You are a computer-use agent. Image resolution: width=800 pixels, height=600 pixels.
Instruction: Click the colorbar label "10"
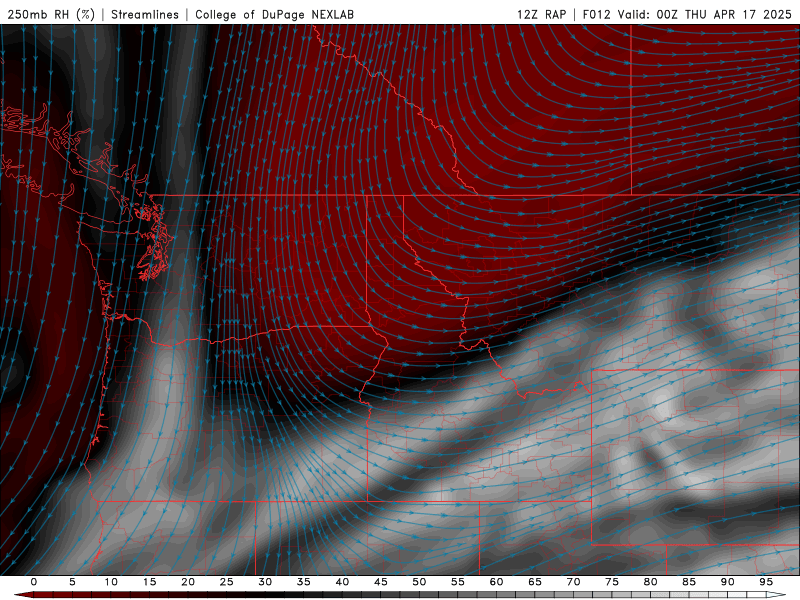111,582
